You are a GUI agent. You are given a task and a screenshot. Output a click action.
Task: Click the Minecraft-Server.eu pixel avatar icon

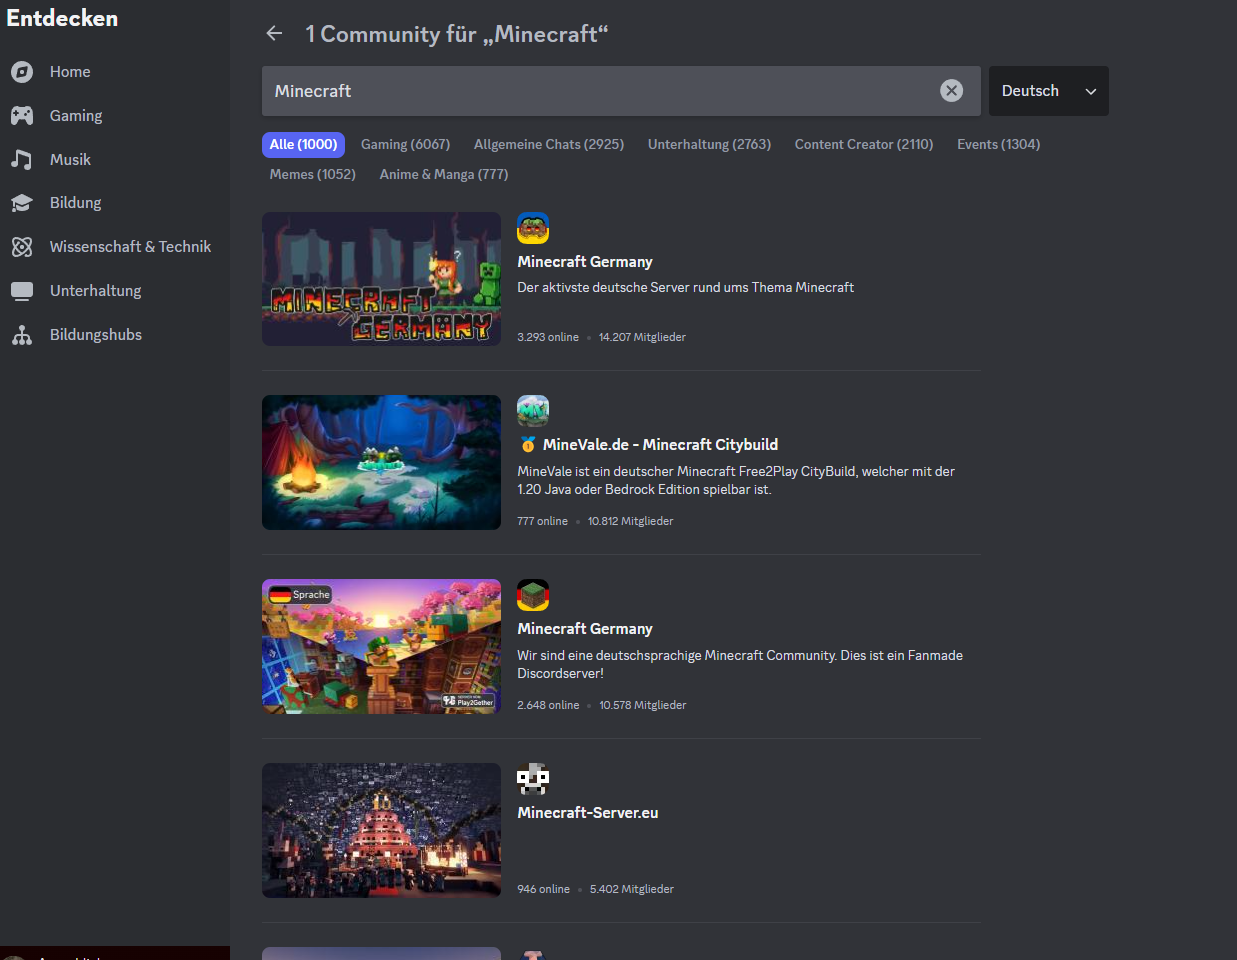[x=533, y=779]
